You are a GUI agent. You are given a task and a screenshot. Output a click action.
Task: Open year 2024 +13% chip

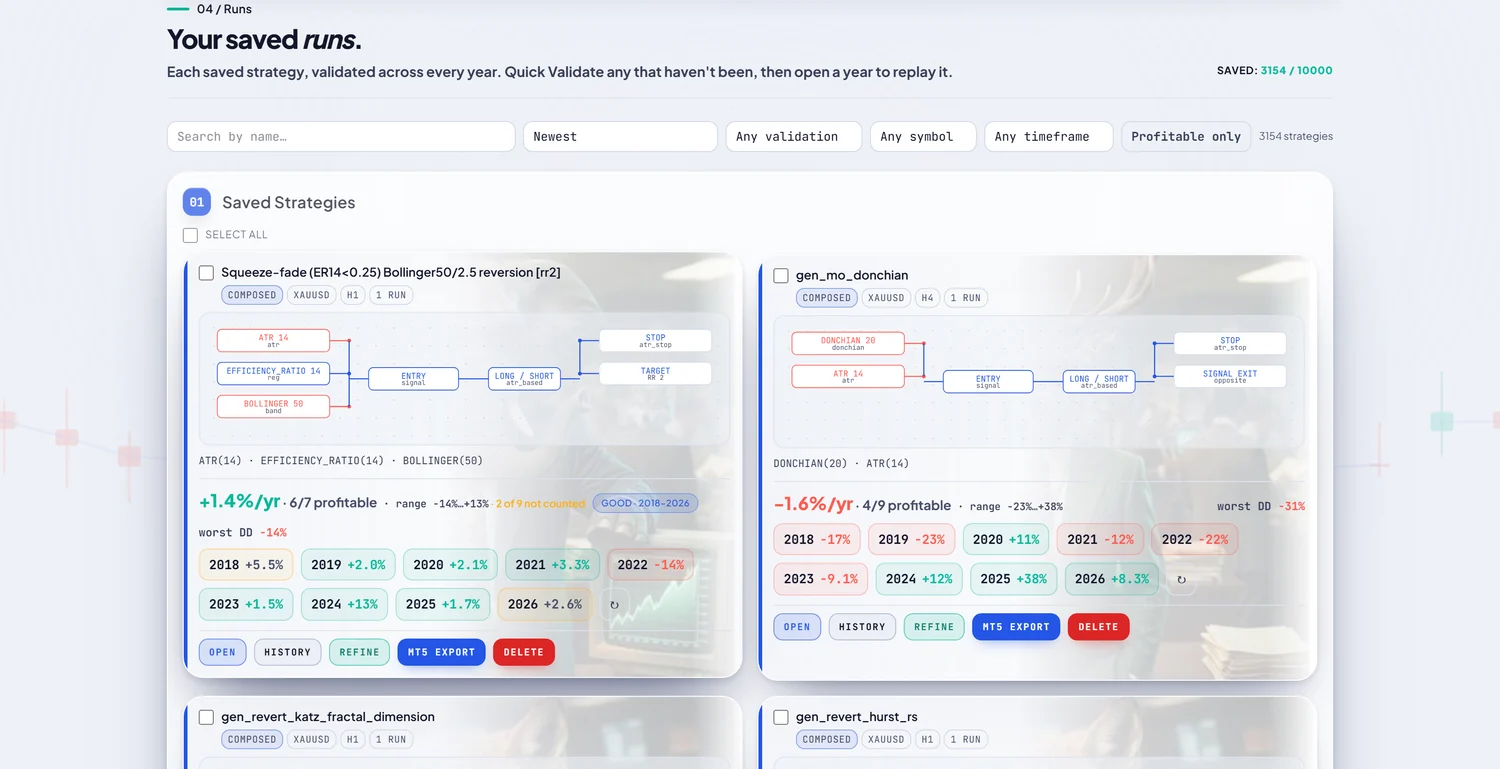tap(344, 604)
